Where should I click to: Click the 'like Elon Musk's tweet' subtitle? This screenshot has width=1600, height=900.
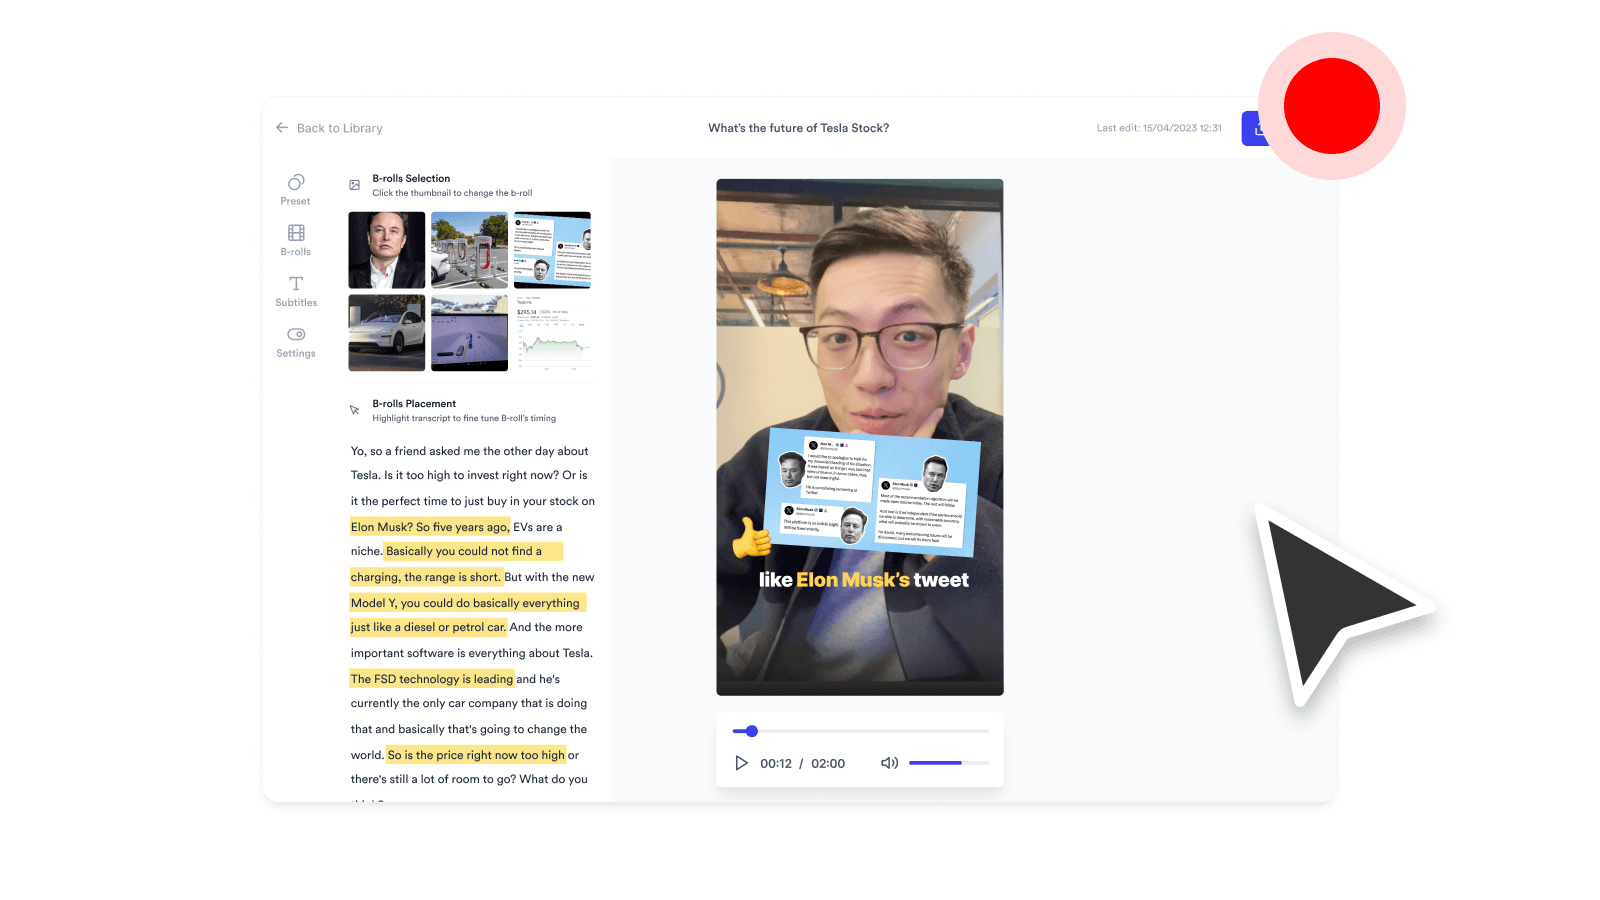tap(864, 580)
